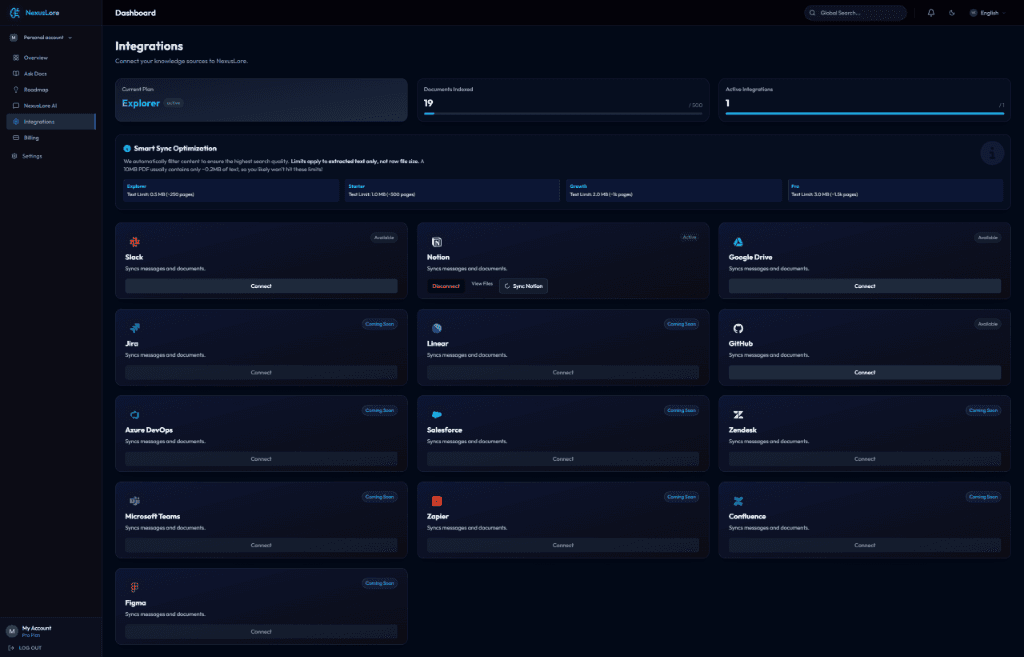Connect the Slack integration

[261, 286]
